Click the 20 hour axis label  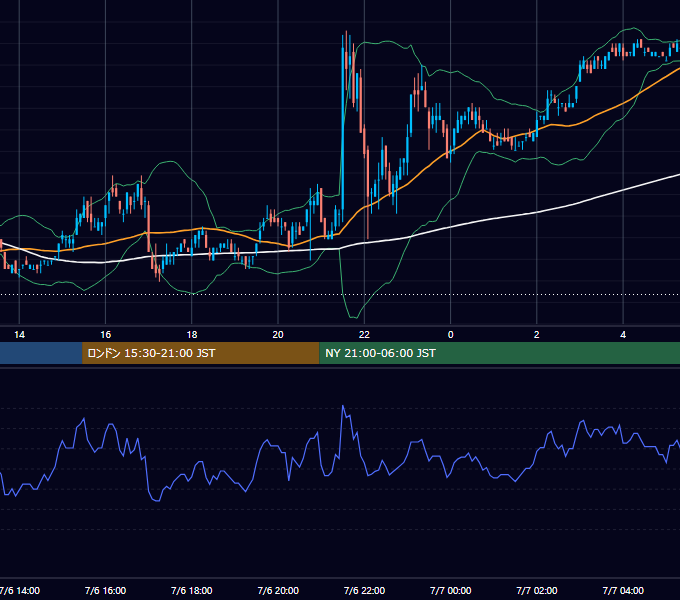coord(278,335)
